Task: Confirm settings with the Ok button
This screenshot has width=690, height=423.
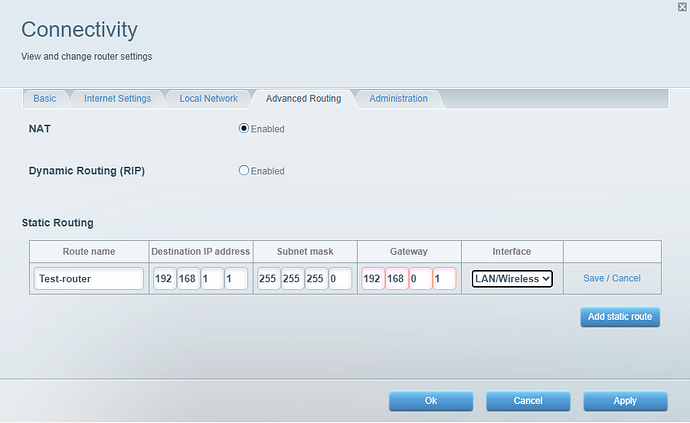Action: click(x=431, y=401)
